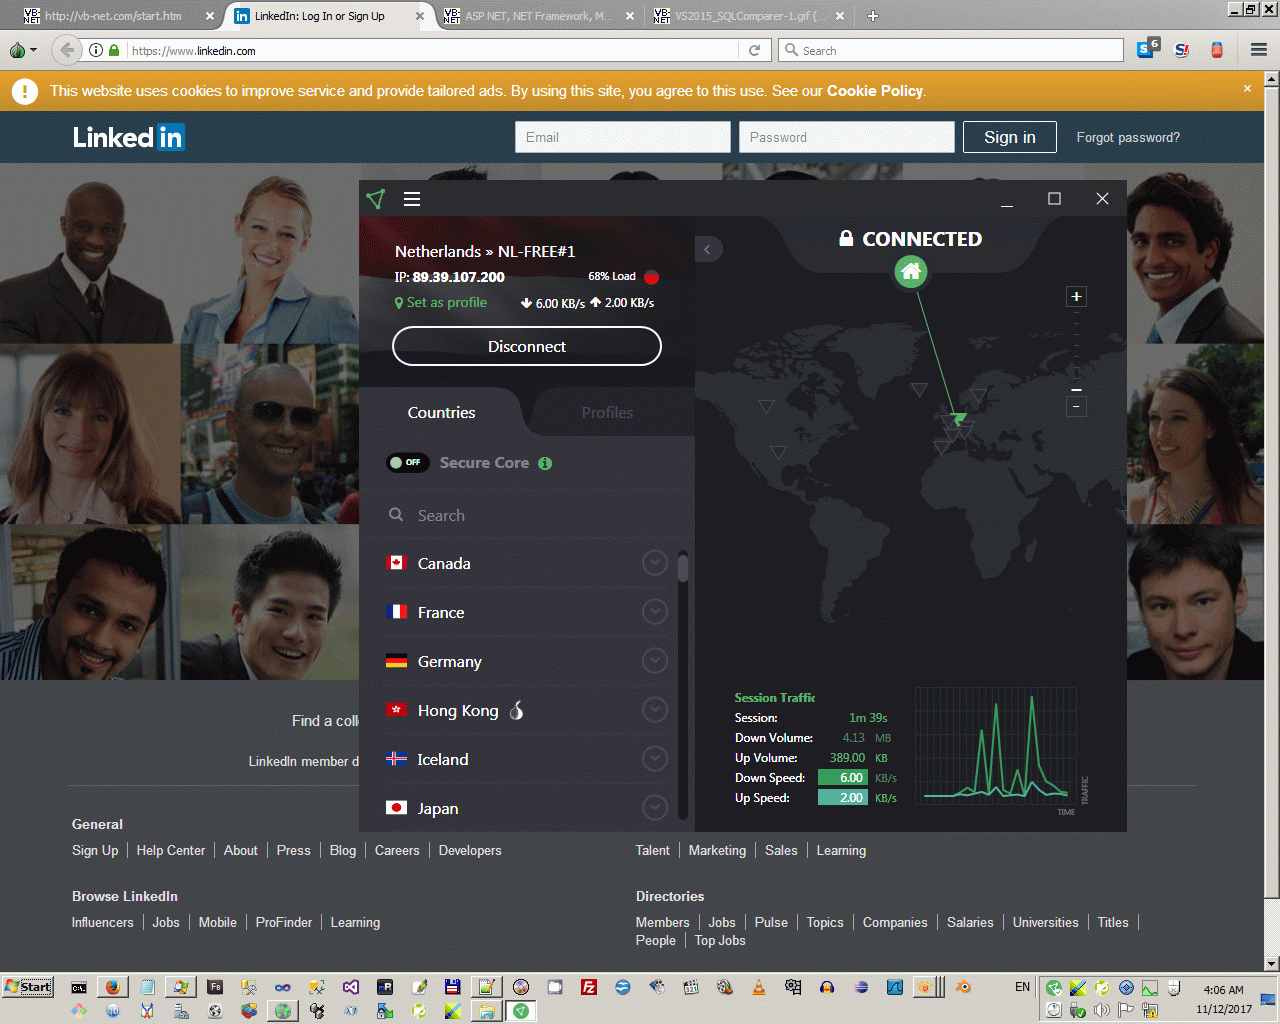Viewport: 1280px width, 1024px height.
Task: Open Visual Studio from the taskbar
Action: tap(351, 987)
